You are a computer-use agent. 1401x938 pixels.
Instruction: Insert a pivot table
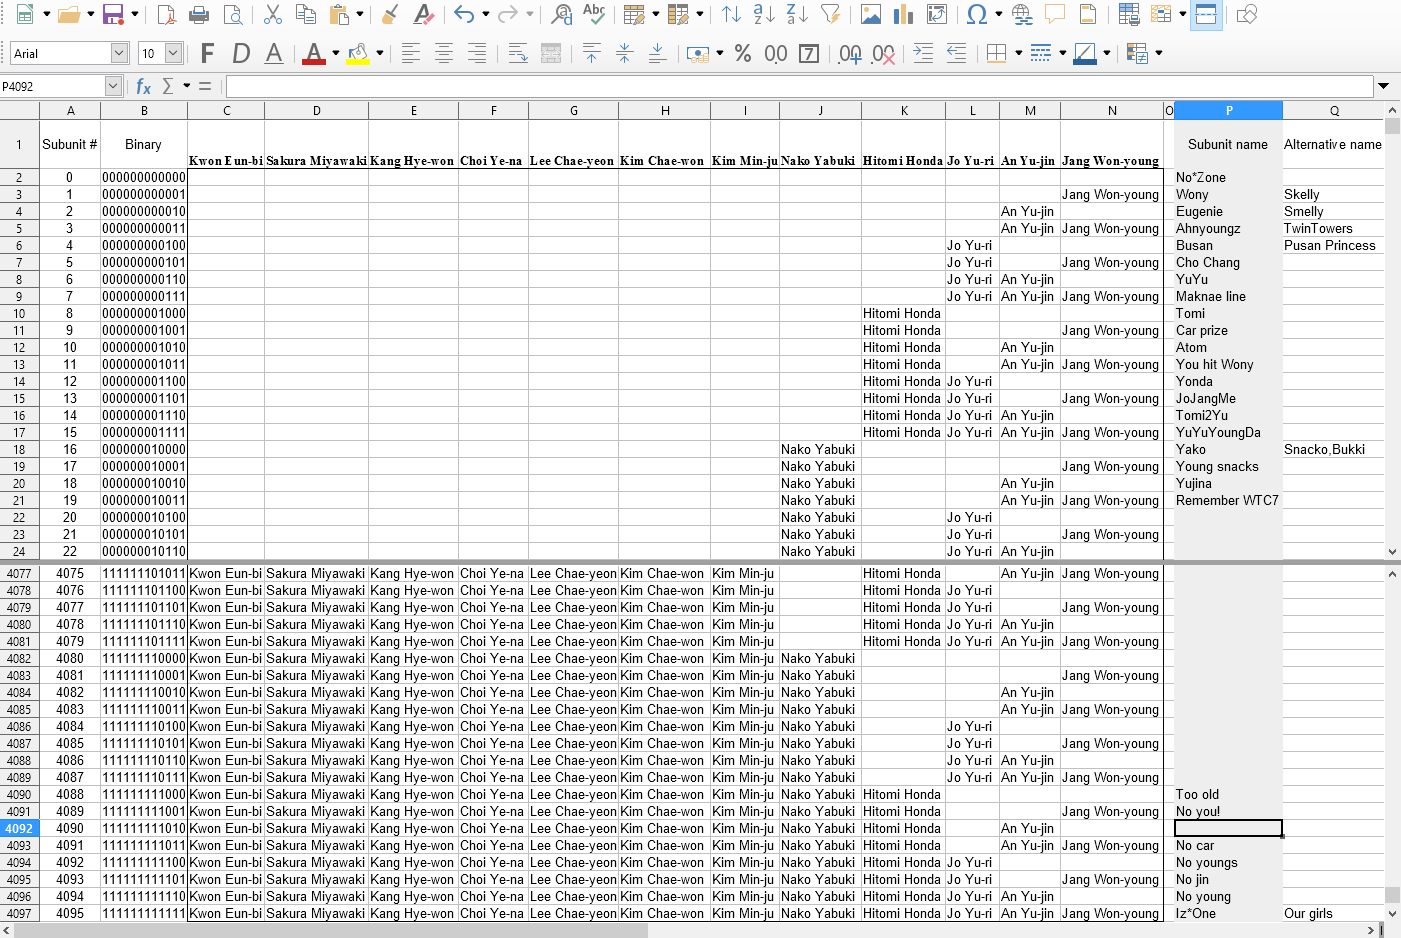tap(937, 14)
